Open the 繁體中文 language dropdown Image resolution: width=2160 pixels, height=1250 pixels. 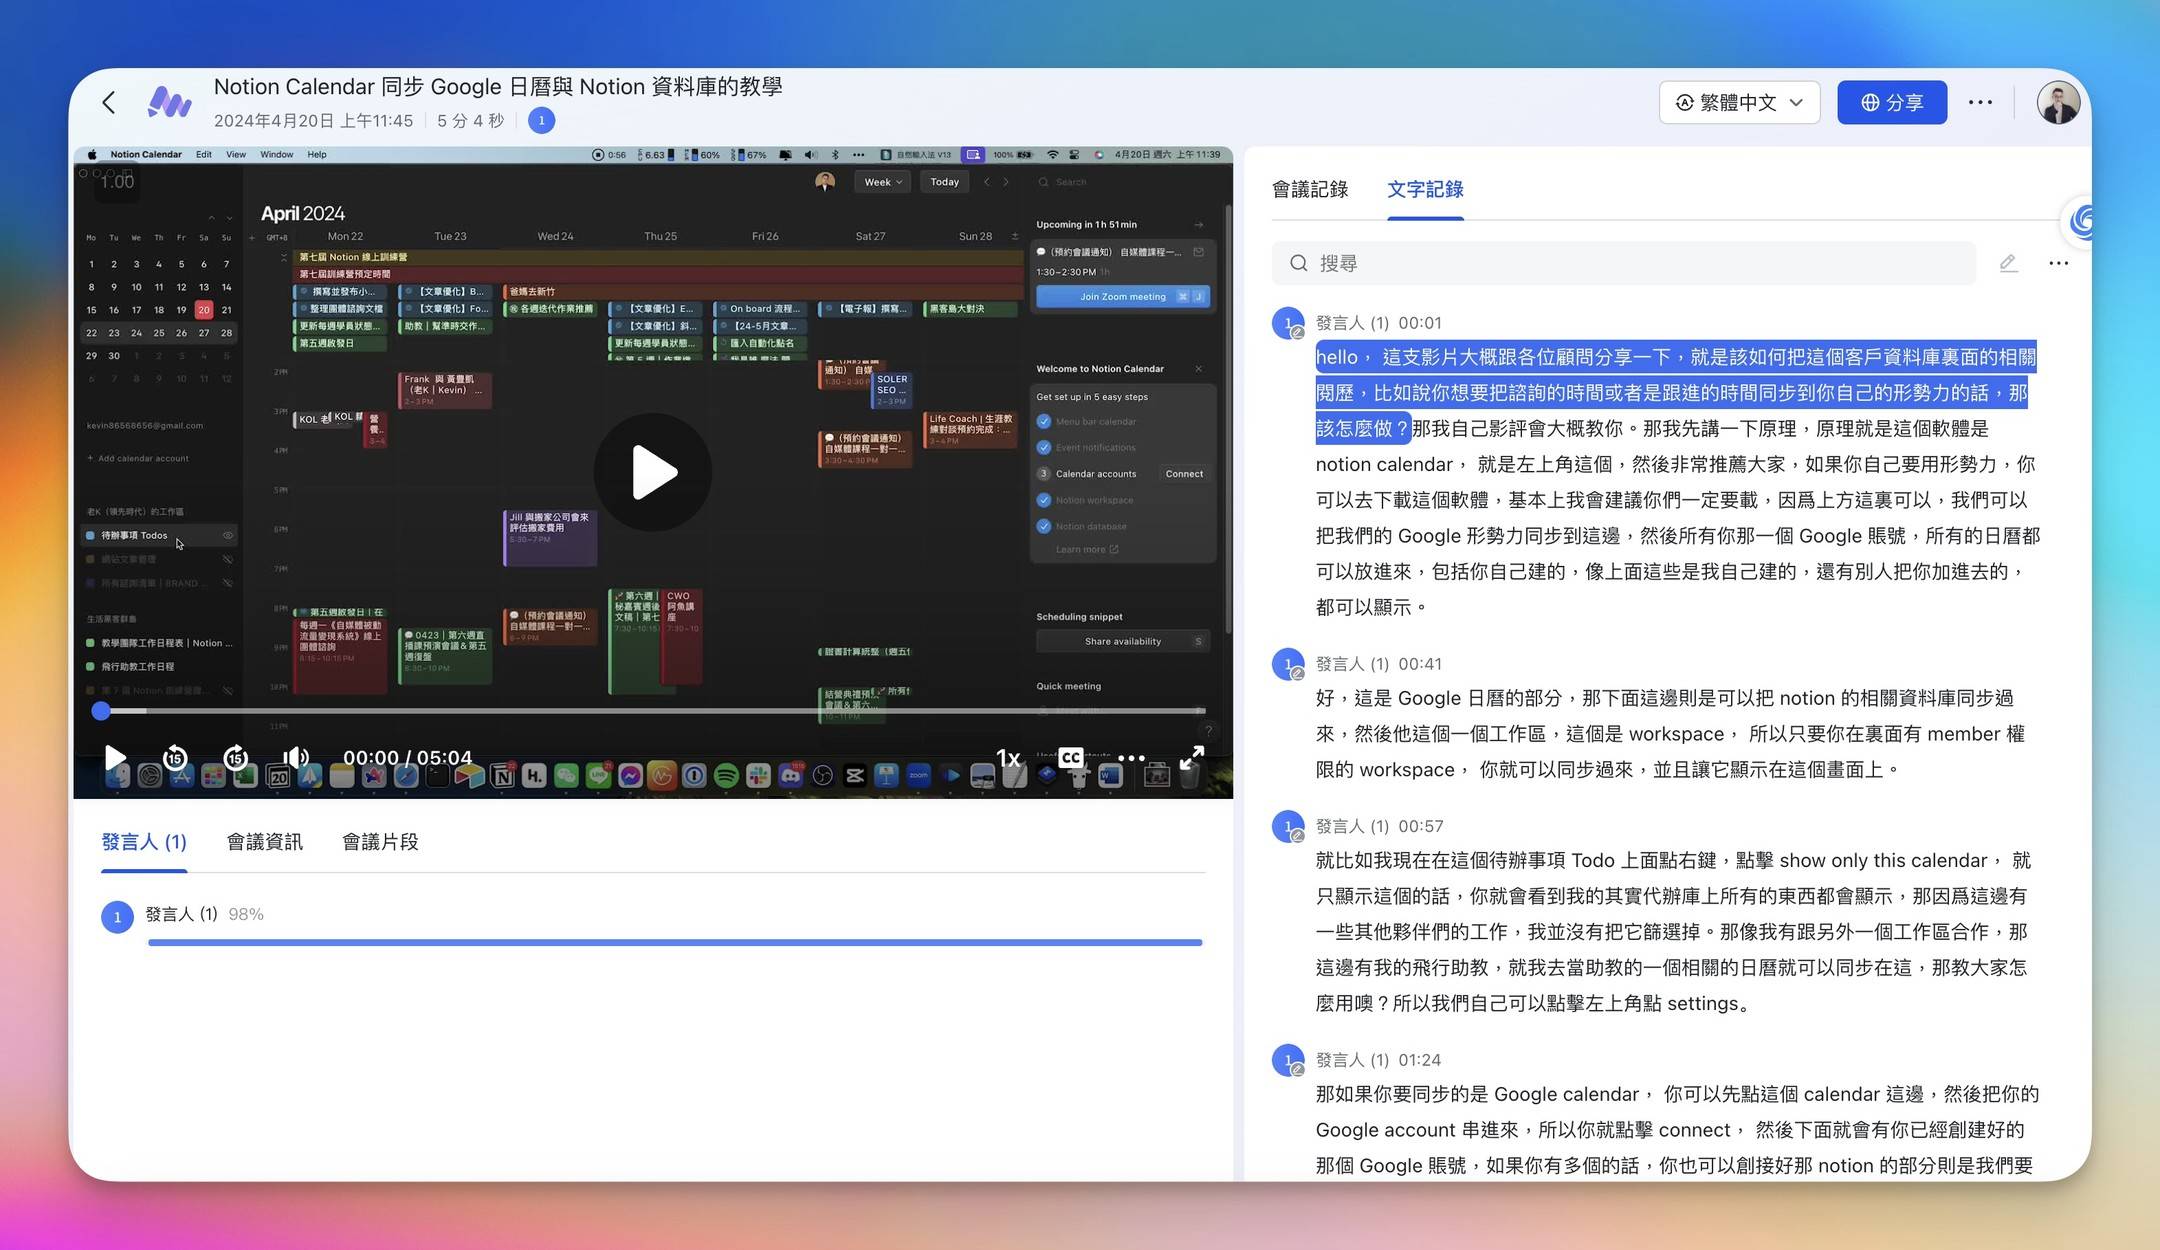click(x=1739, y=102)
